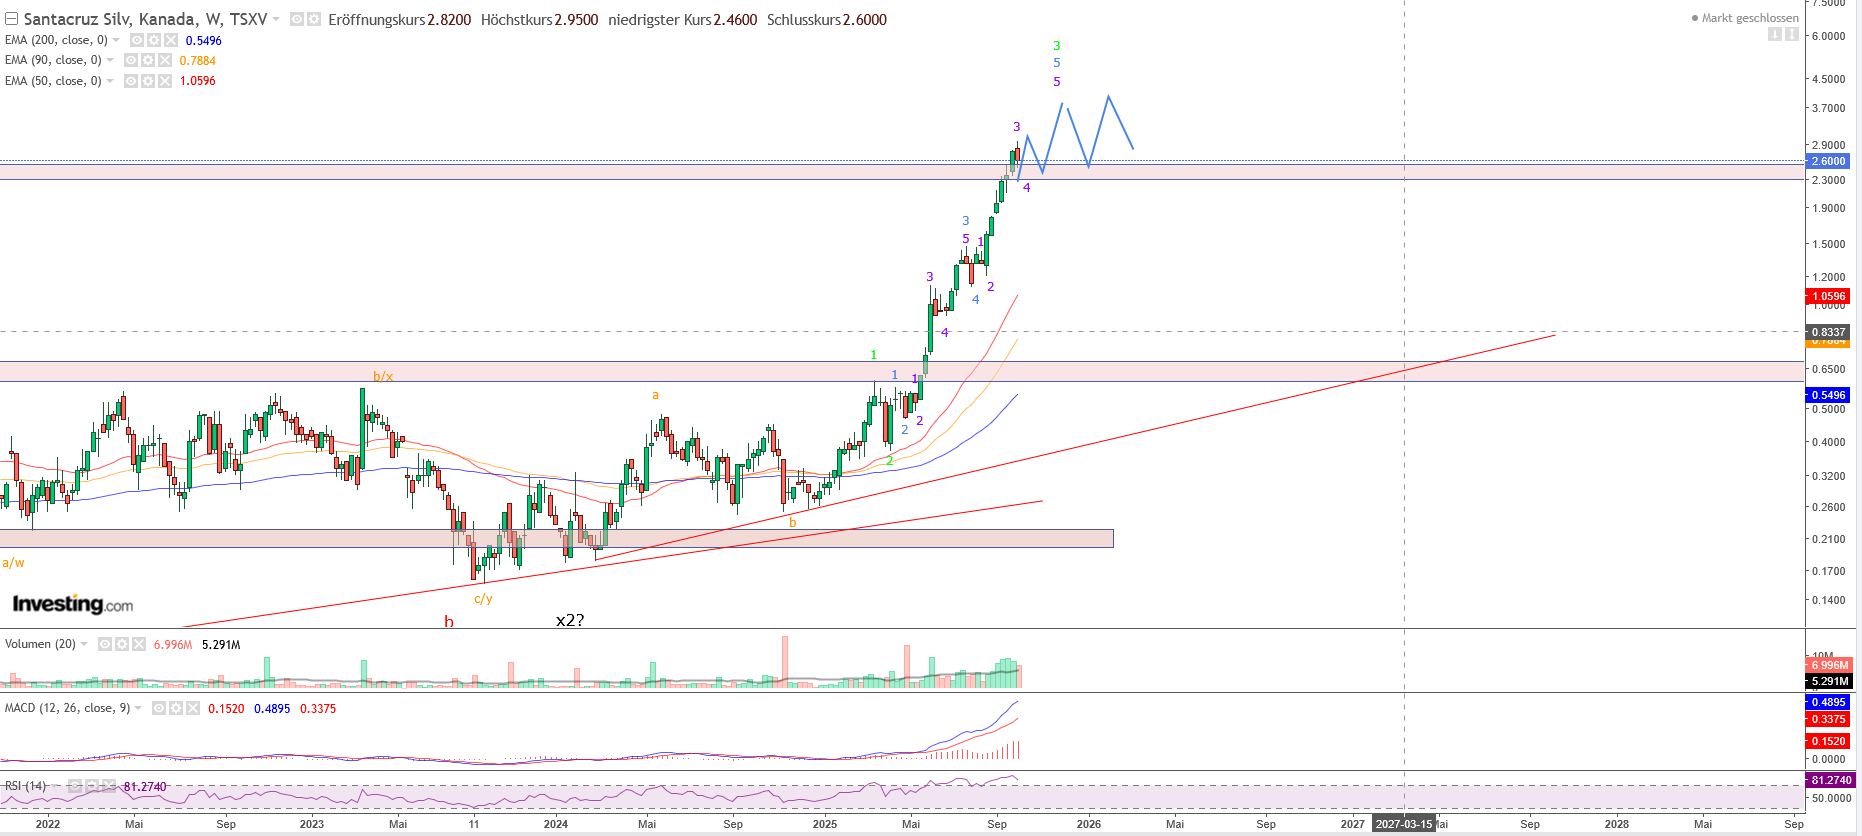Click the 2027-03-15 date marker on time axis
The image size is (1862, 836).
tap(1403, 824)
